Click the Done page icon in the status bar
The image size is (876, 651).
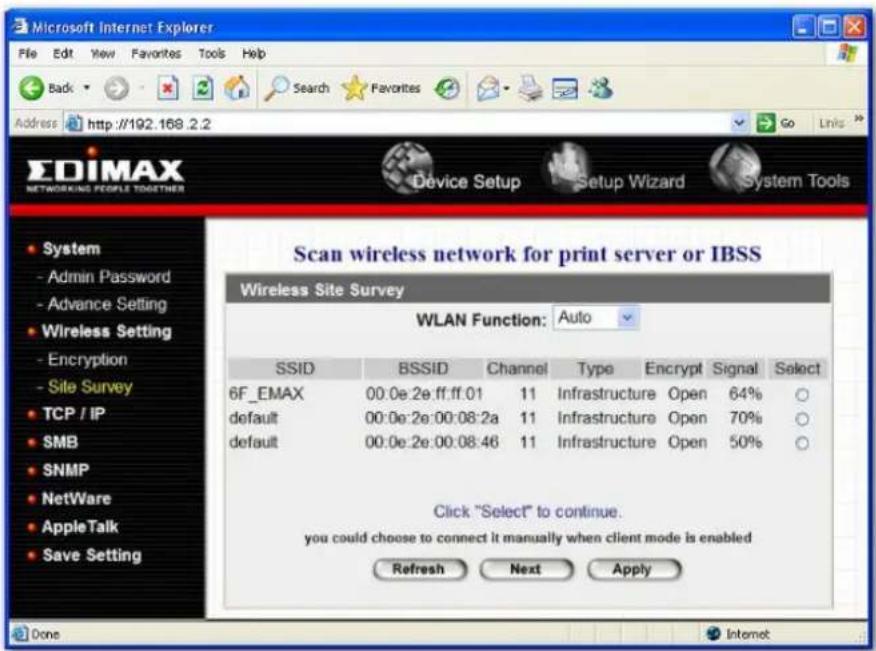point(20,634)
